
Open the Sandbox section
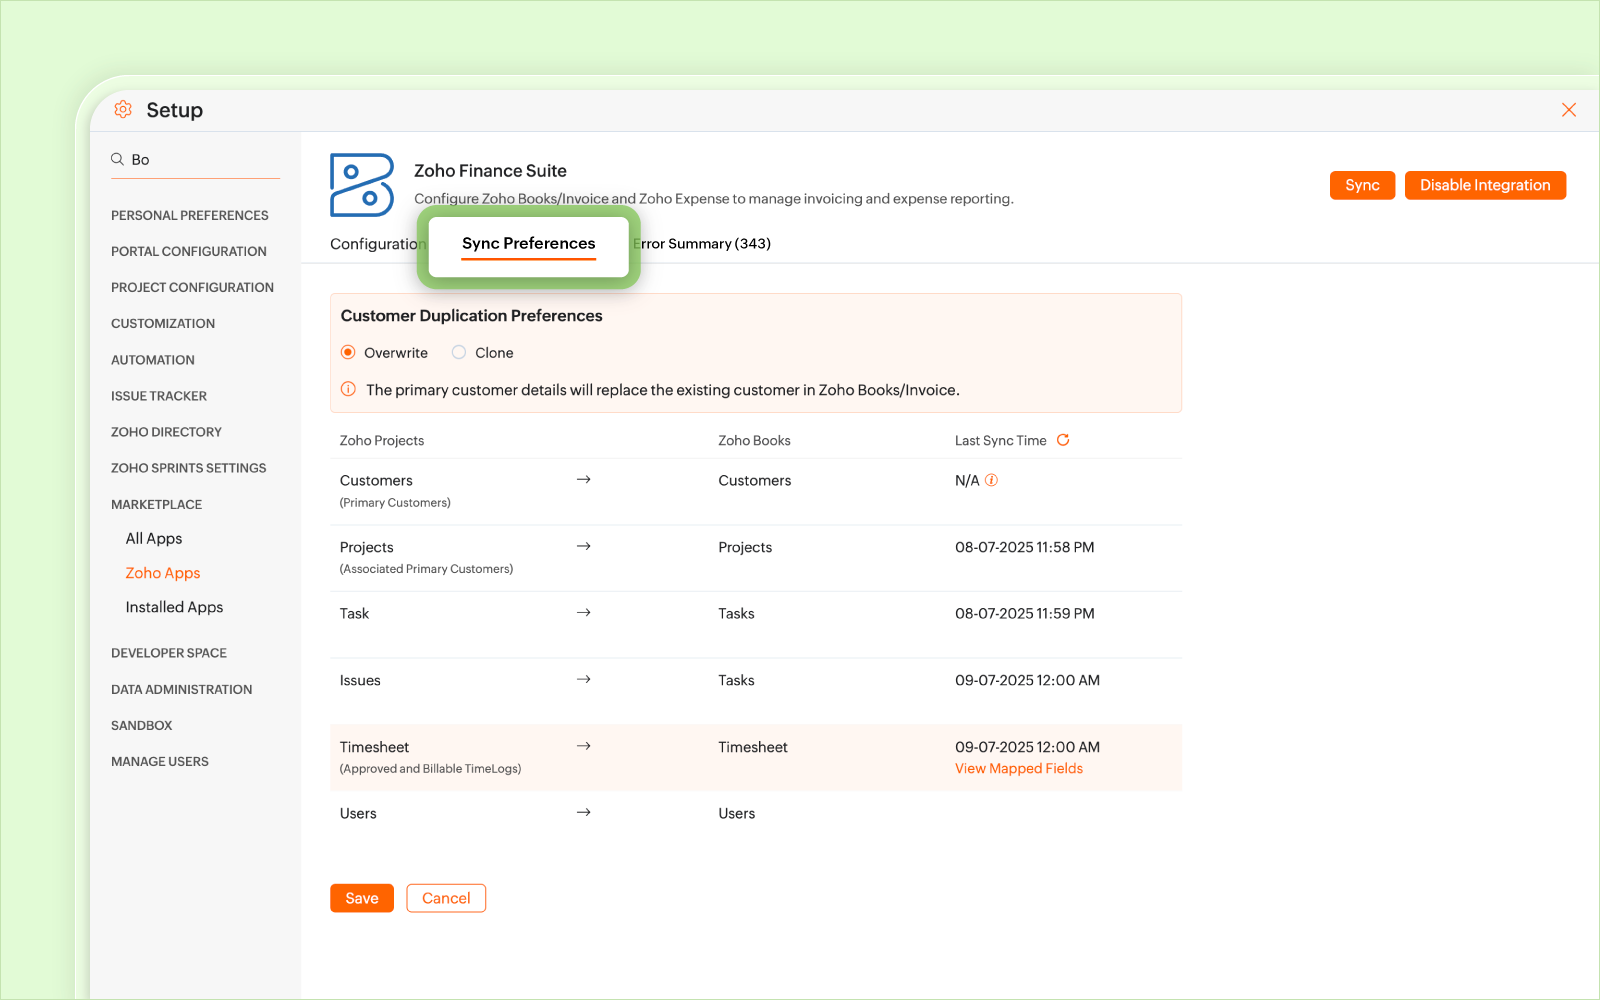142,725
